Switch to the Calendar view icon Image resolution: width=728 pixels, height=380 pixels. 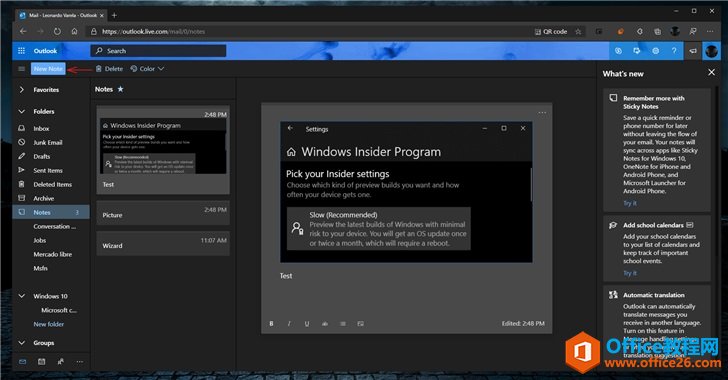[x=41, y=361]
